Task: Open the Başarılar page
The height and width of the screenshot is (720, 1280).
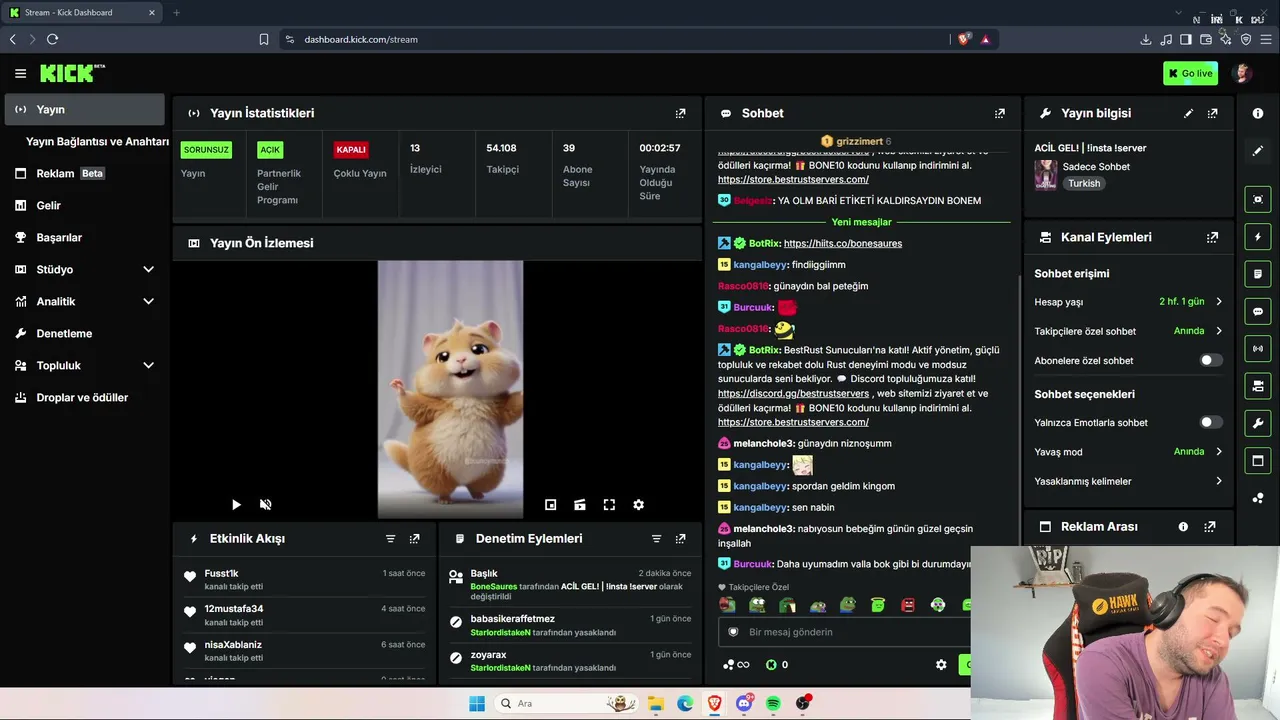Action: coord(84,237)
